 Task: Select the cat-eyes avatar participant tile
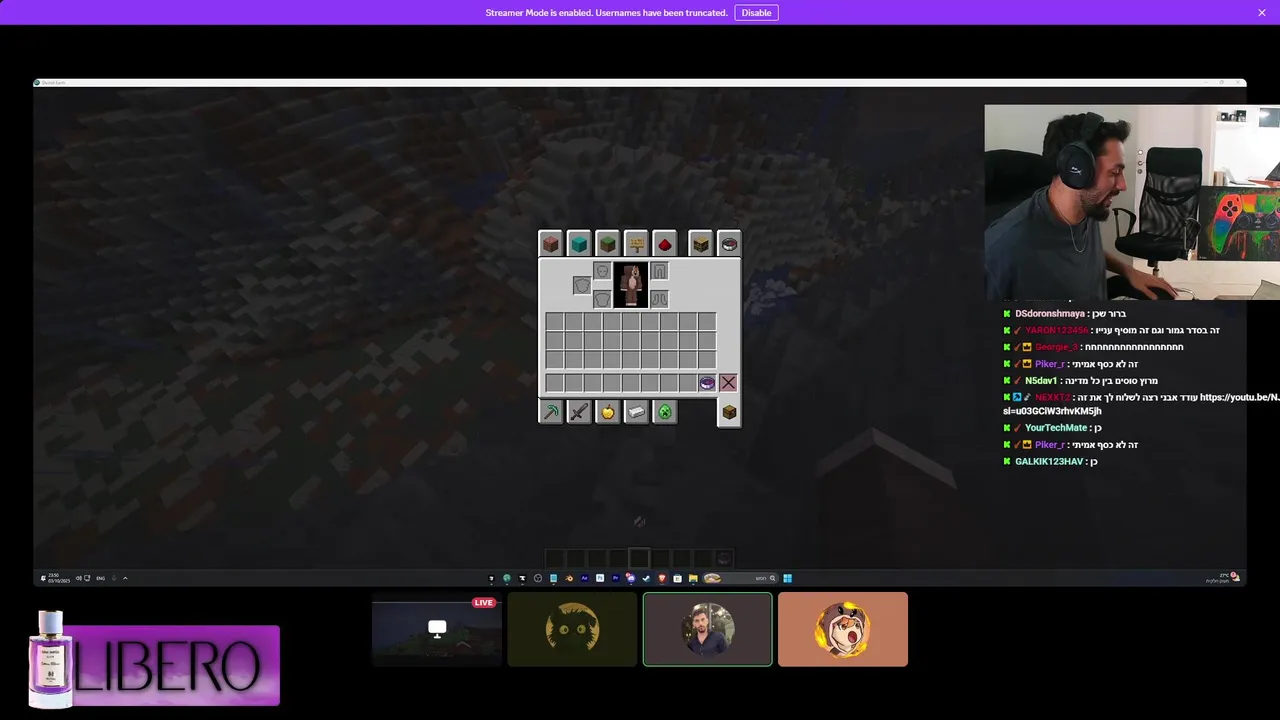pos(572,629)
